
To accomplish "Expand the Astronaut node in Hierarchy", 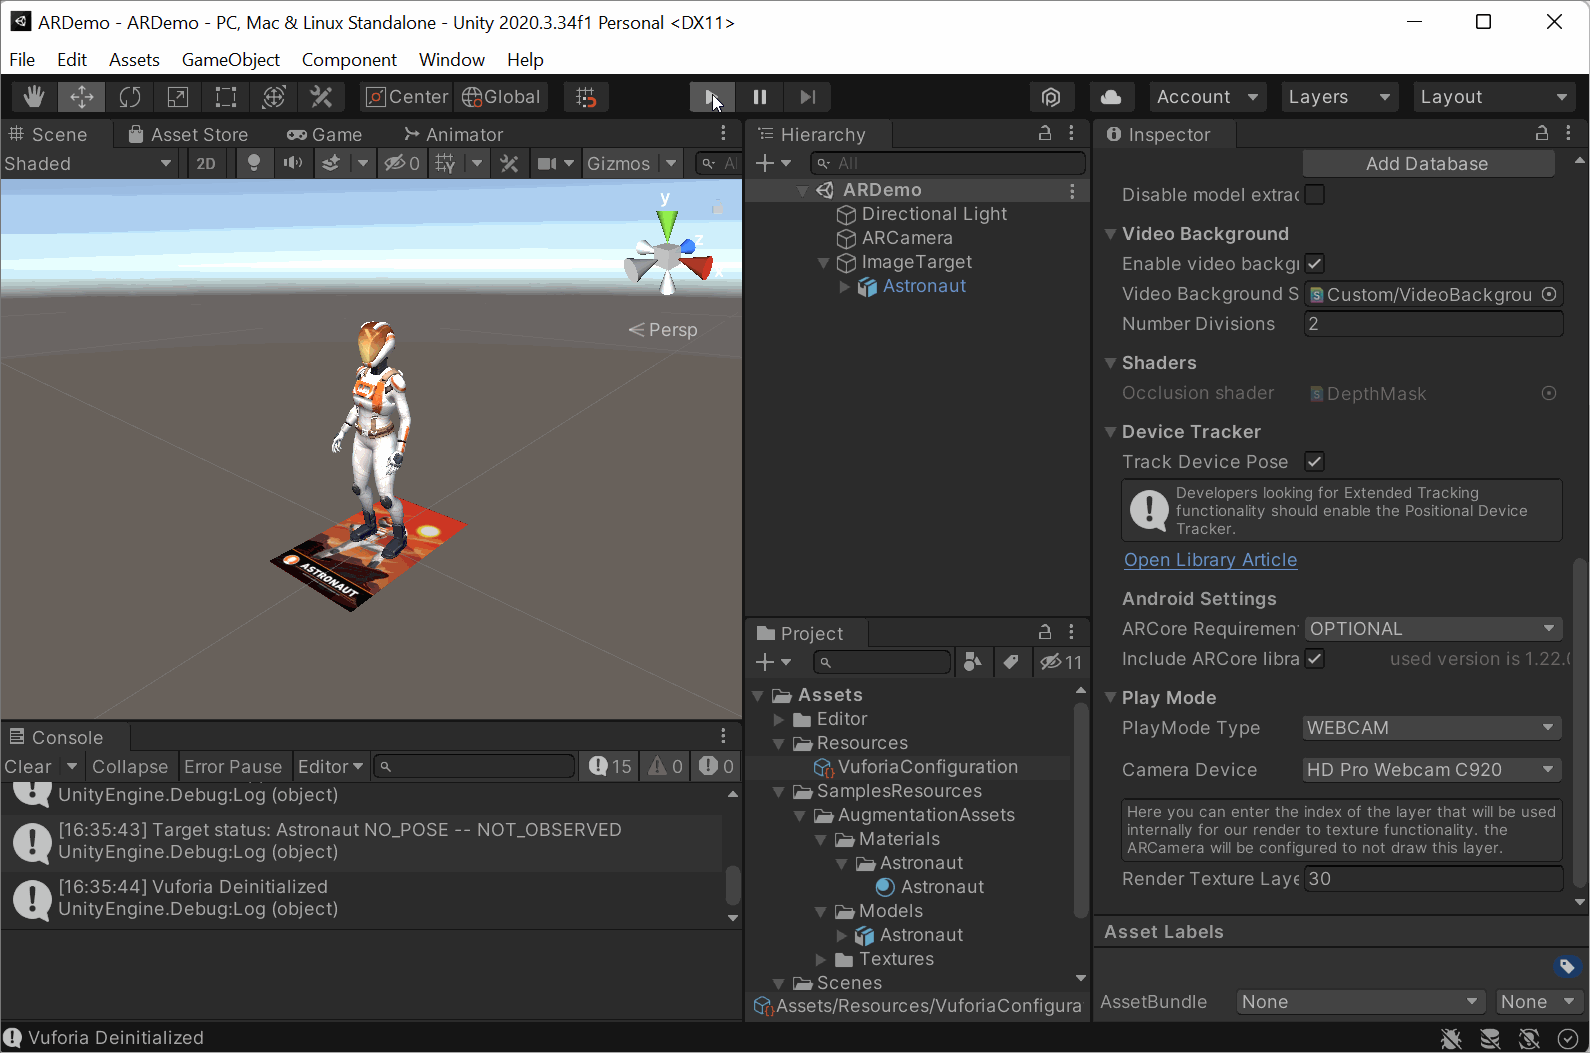I will (844, 286).
